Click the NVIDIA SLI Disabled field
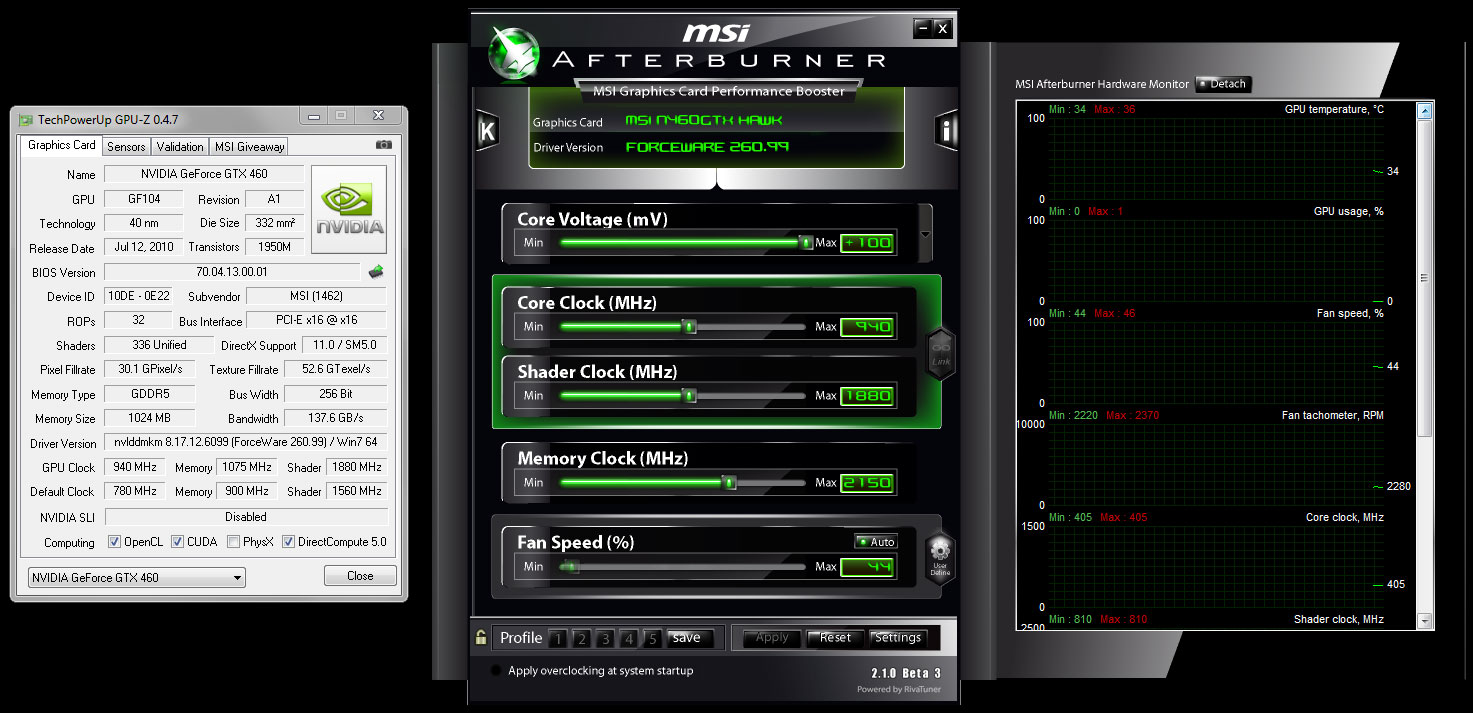This screenshot has width=1473, height=713. click(245, 517)
